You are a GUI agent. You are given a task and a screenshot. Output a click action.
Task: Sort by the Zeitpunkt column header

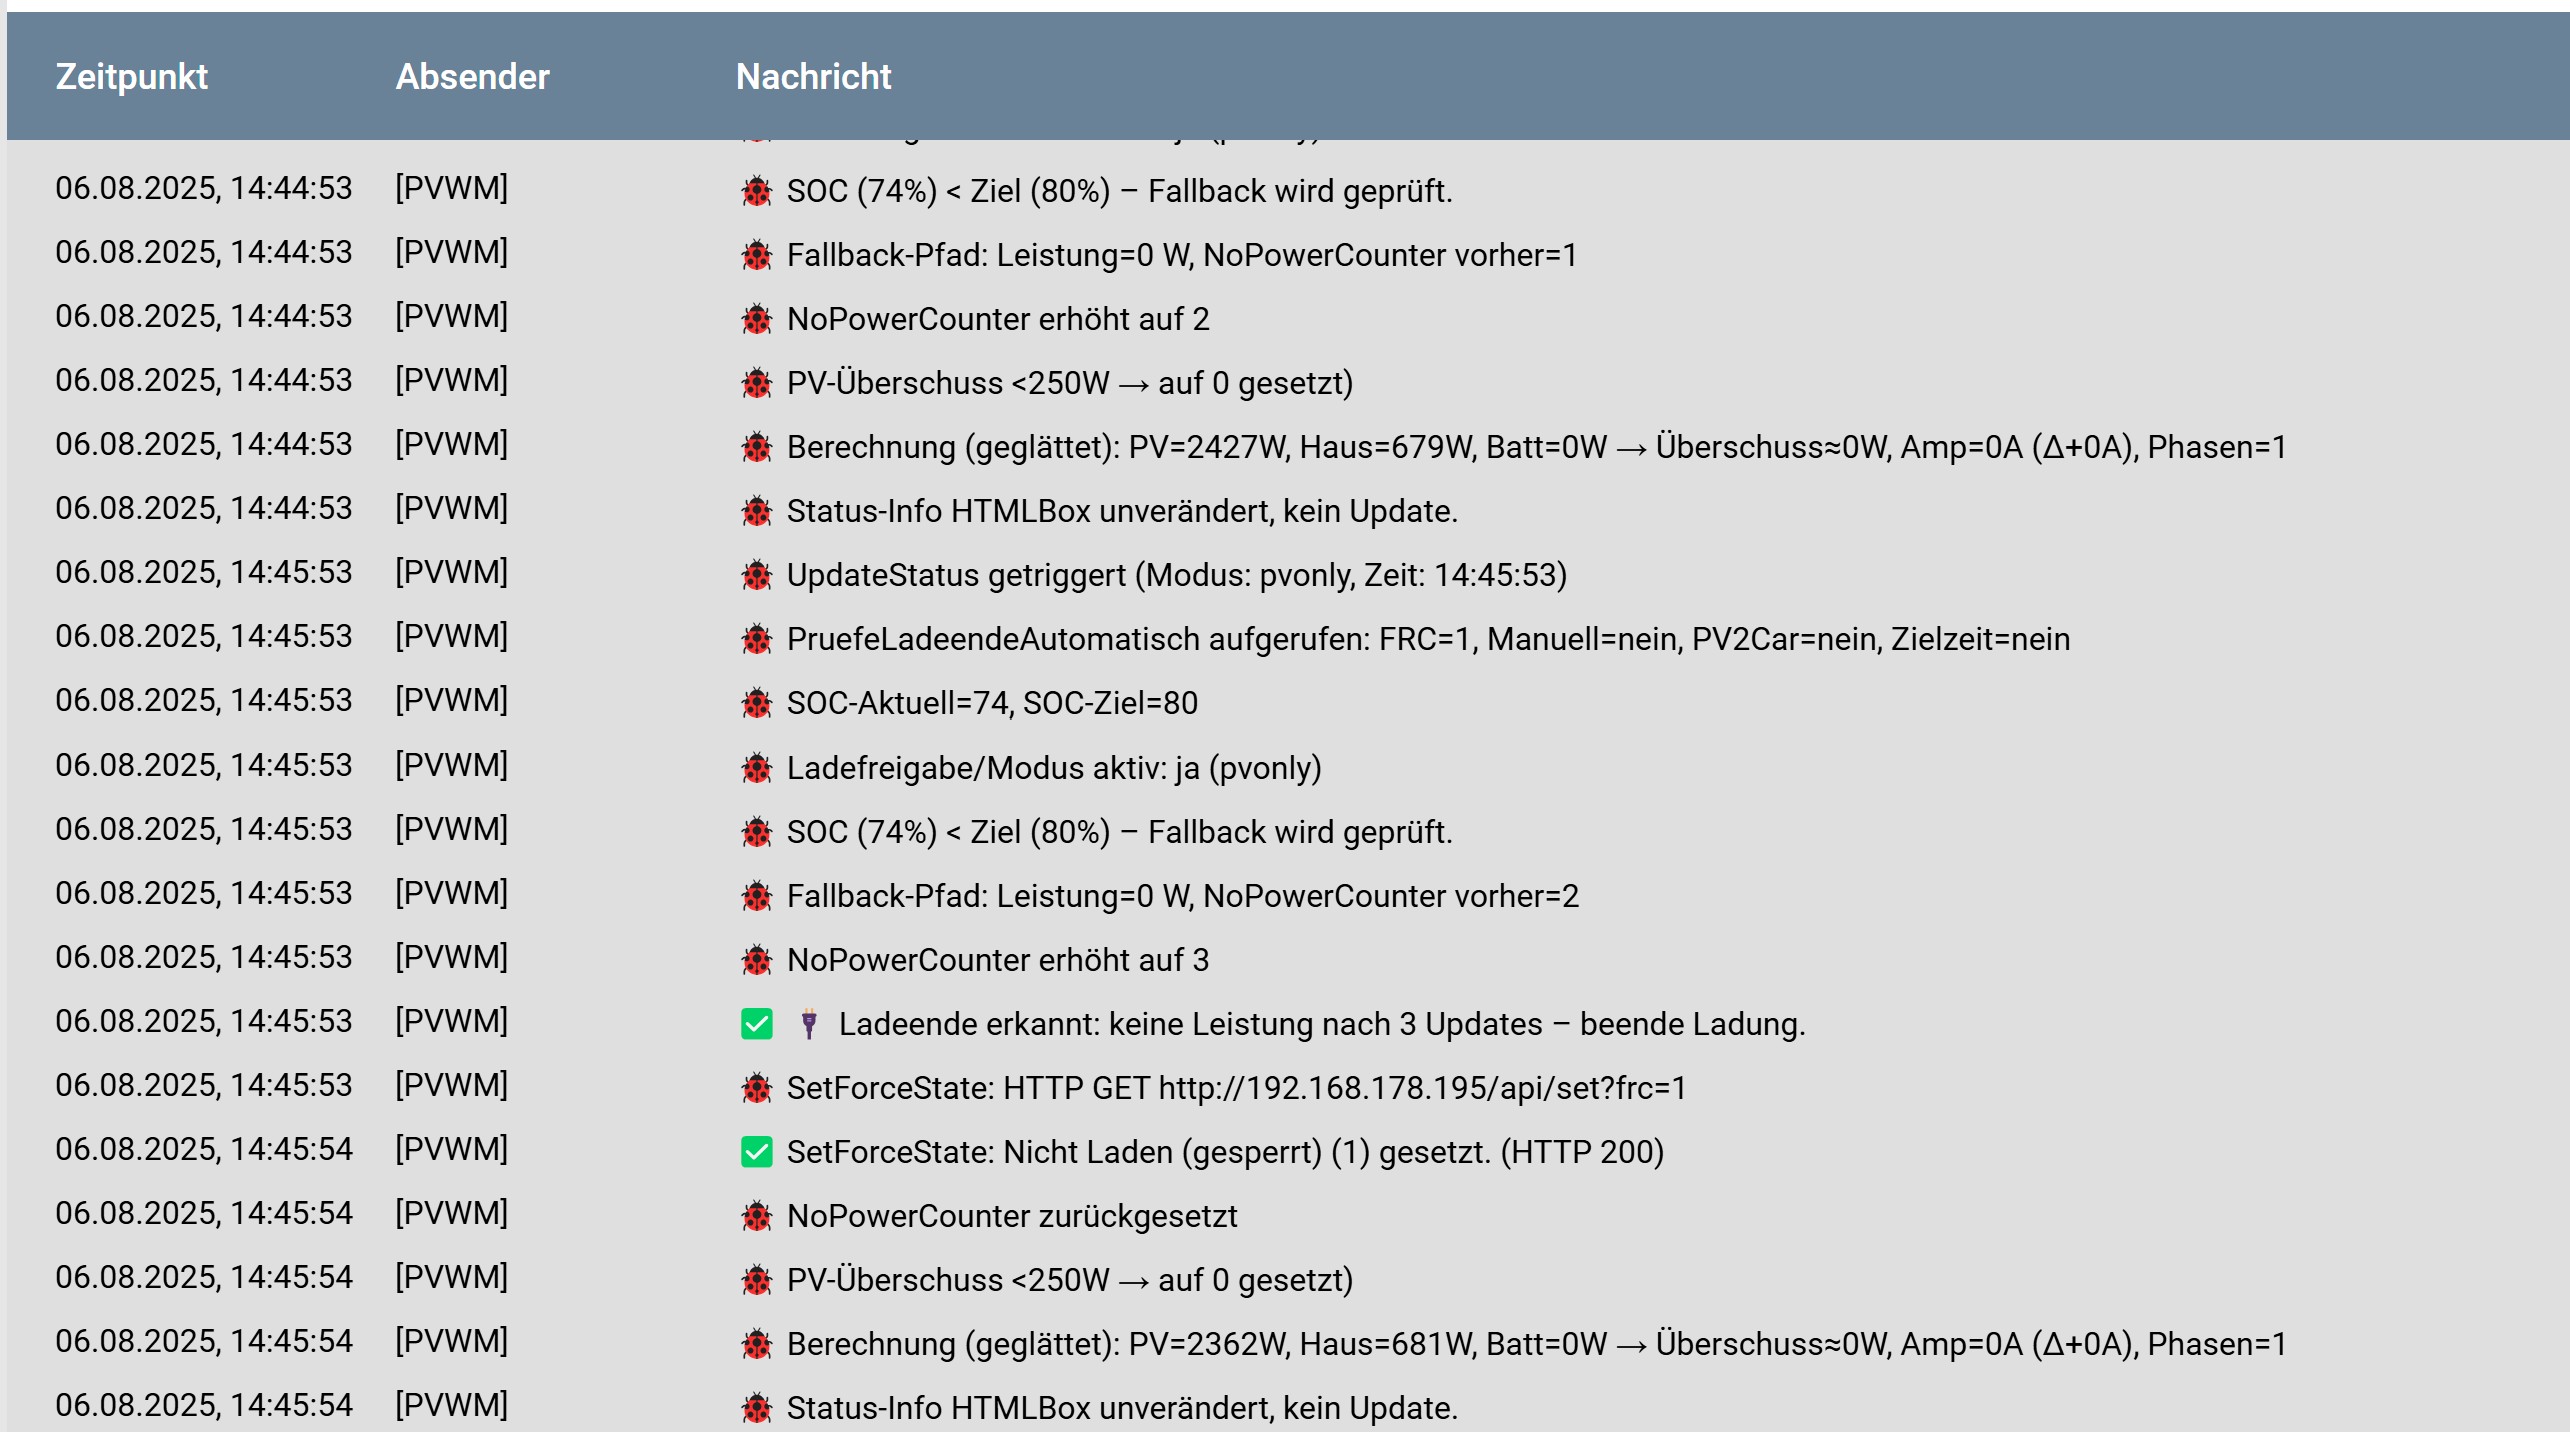(x=131, y=77)
